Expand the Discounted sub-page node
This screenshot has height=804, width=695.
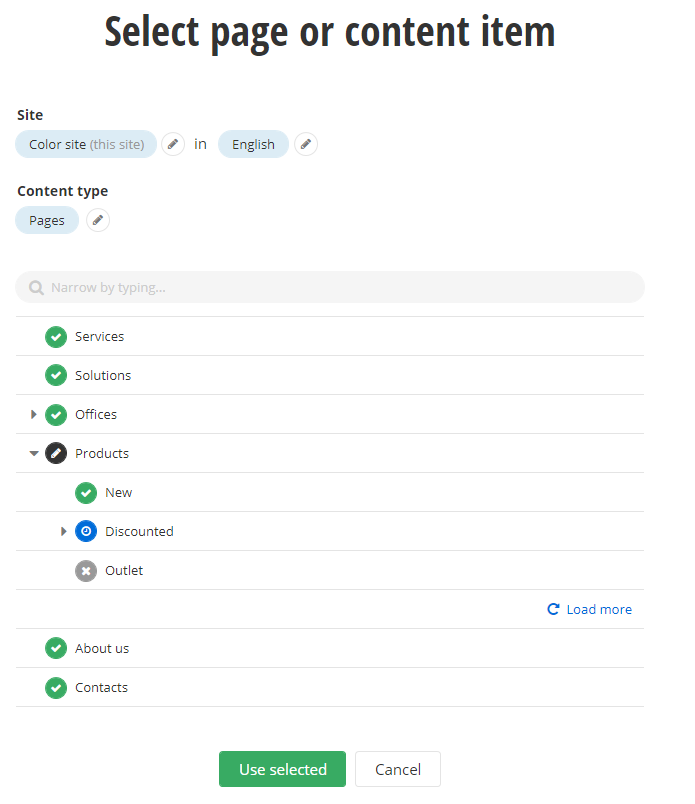click(x=64, y=532)
